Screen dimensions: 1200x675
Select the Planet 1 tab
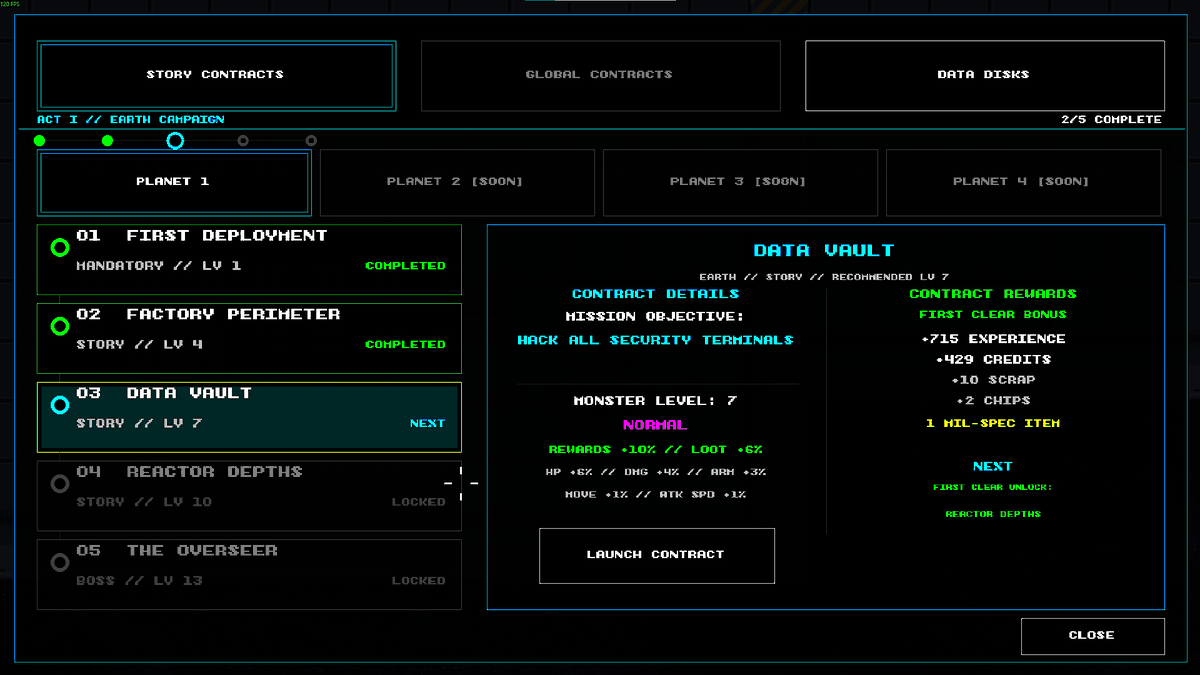(174, 182)
